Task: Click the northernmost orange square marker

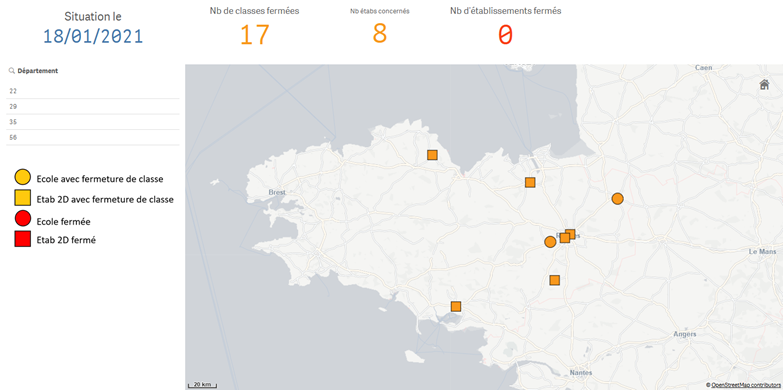Action: pyautogui.click(x=432, y=155)
